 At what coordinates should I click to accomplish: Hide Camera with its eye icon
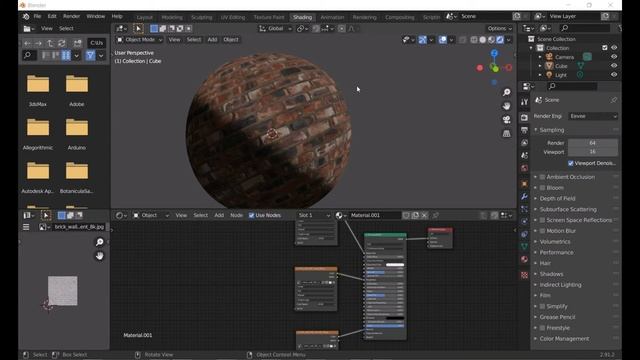click(614, 57)
